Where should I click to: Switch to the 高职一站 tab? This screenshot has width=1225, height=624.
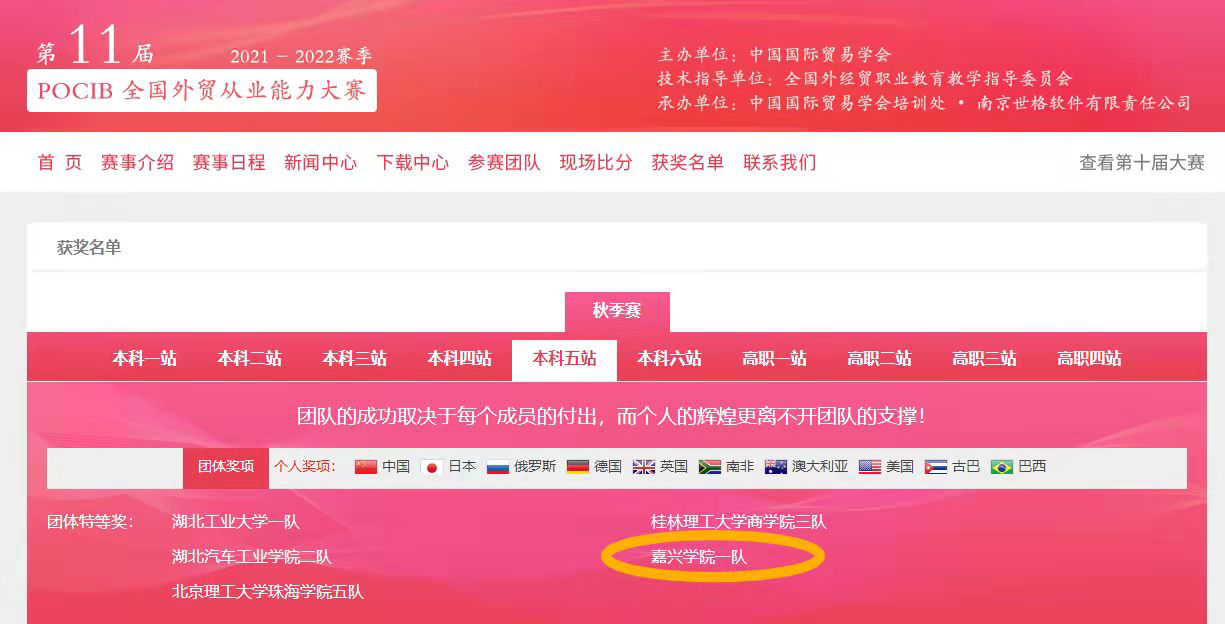coord(774,359)
